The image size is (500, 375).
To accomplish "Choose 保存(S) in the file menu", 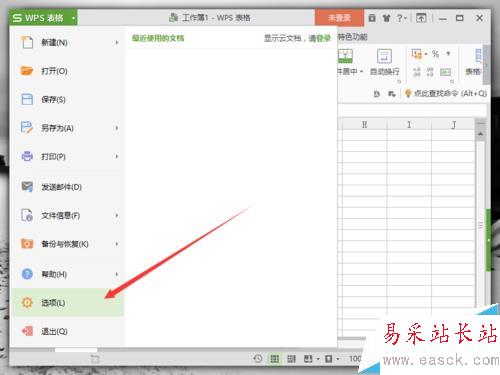I will (68, 99).
